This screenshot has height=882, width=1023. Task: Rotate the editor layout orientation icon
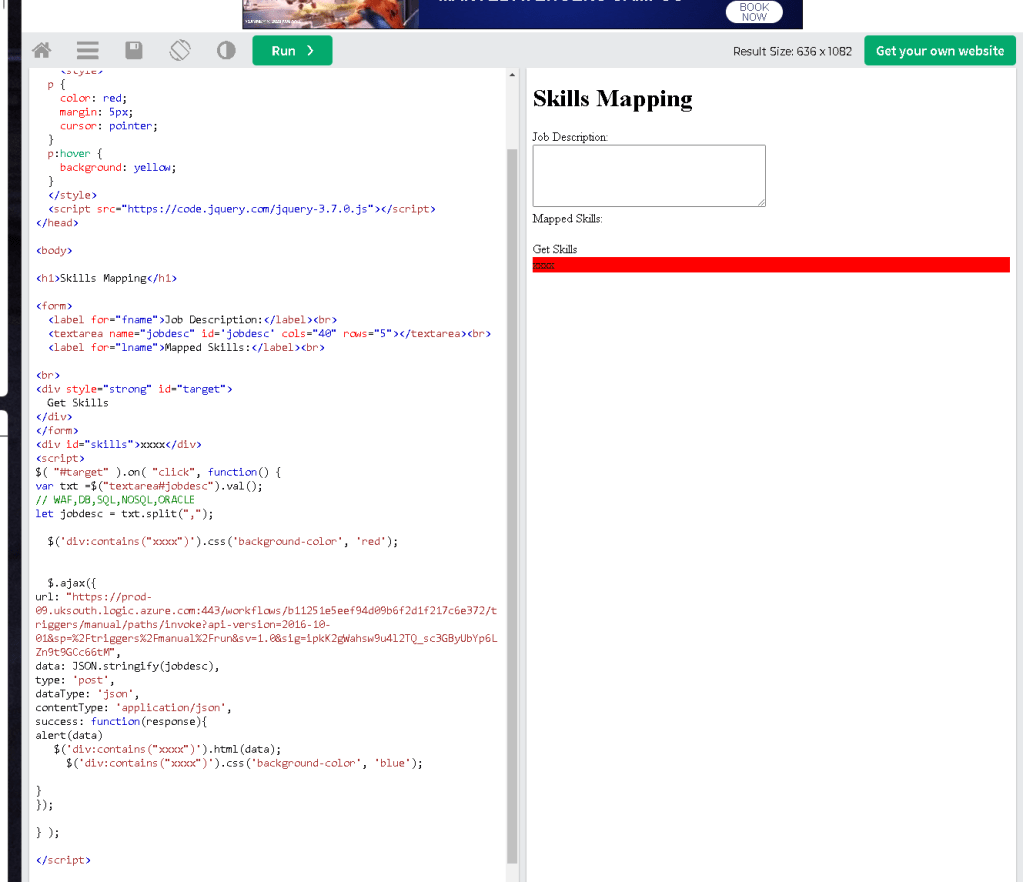tap(180, 50)
